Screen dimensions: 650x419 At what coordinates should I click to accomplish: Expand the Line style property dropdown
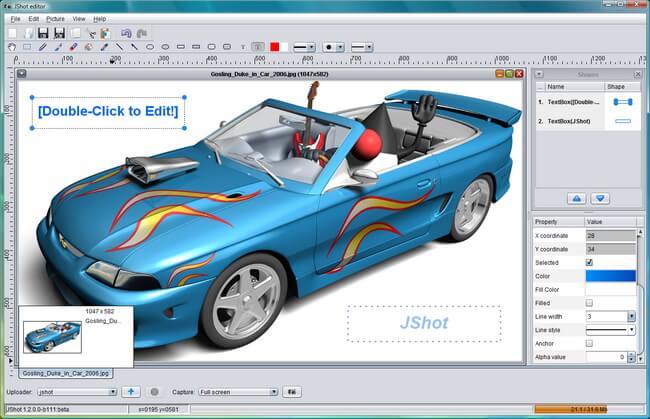(631, 330)
